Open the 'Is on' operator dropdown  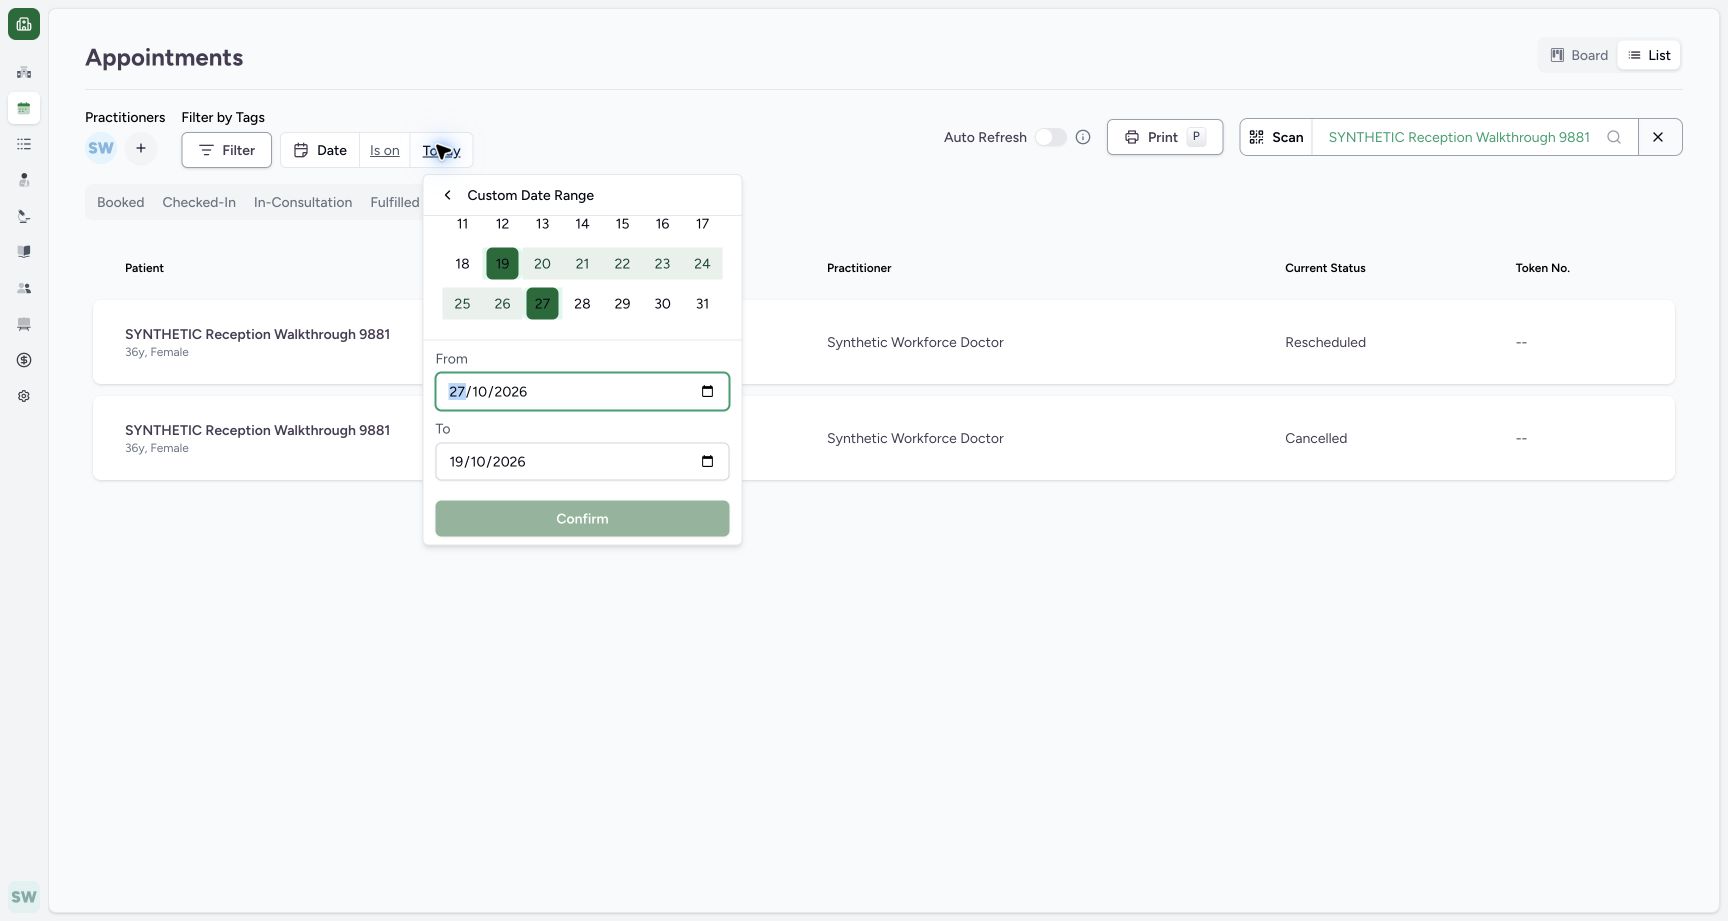point(385,150)
